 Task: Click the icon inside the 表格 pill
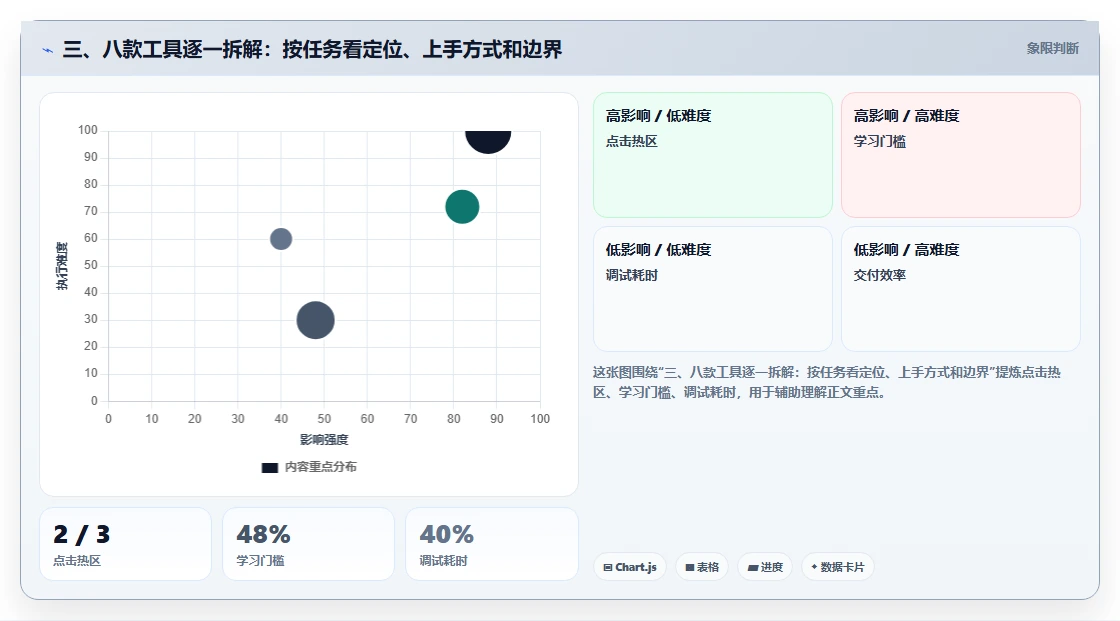pyautogui.click(x=690, y=567)
